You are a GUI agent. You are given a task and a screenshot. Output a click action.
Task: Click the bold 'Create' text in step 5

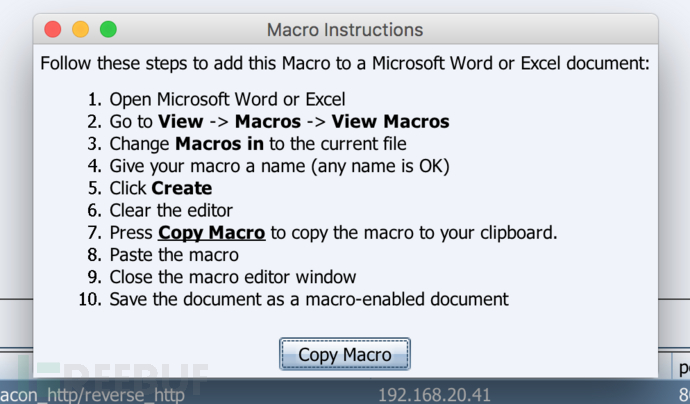pyautogui.click(x=182, y=188)
